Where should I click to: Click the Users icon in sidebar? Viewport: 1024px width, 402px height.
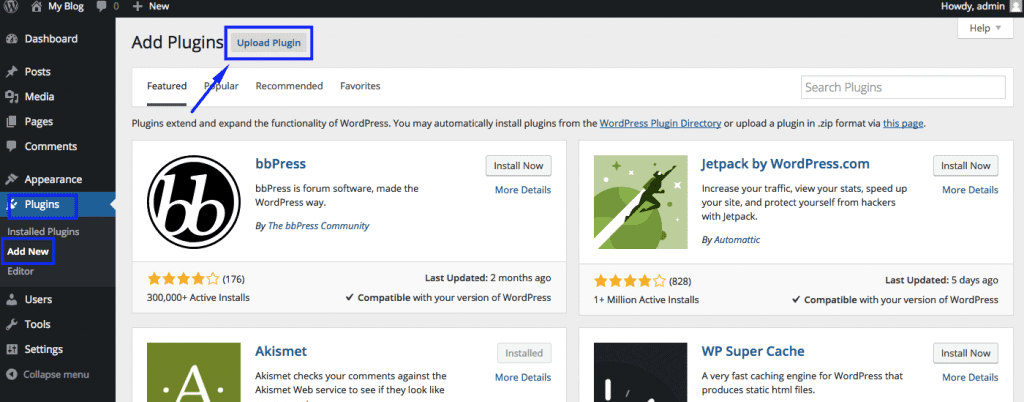(12, 300)
